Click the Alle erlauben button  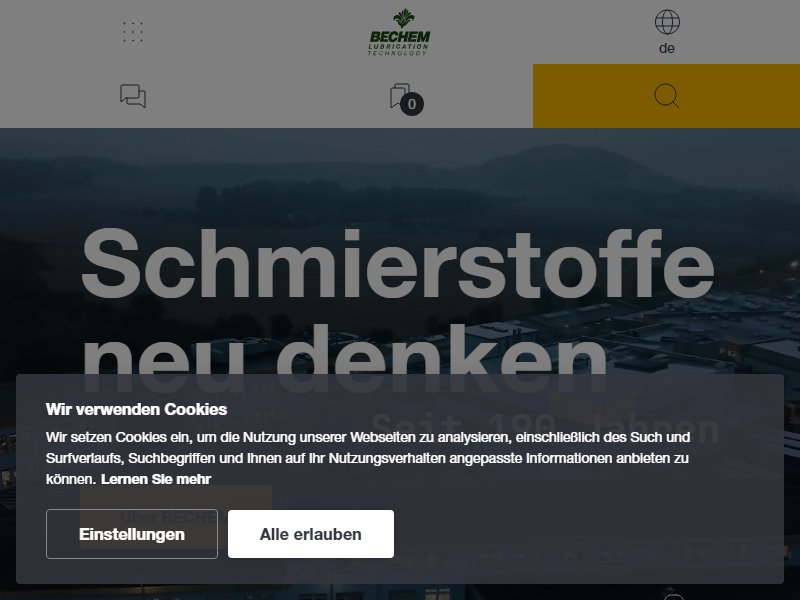coord(311,534)
